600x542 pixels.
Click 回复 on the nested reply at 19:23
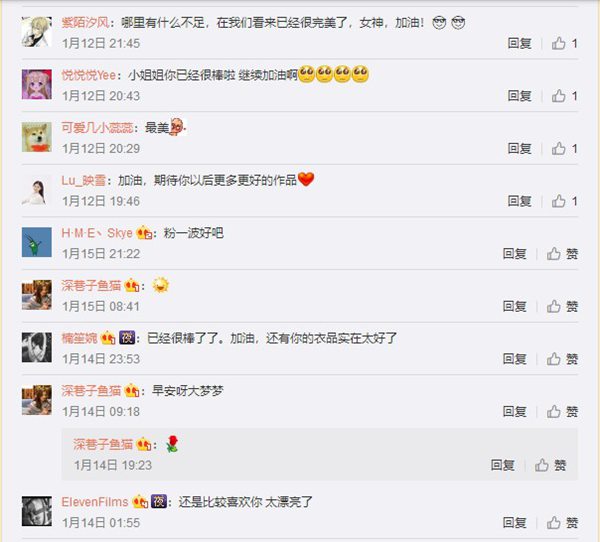click(502, 465)
